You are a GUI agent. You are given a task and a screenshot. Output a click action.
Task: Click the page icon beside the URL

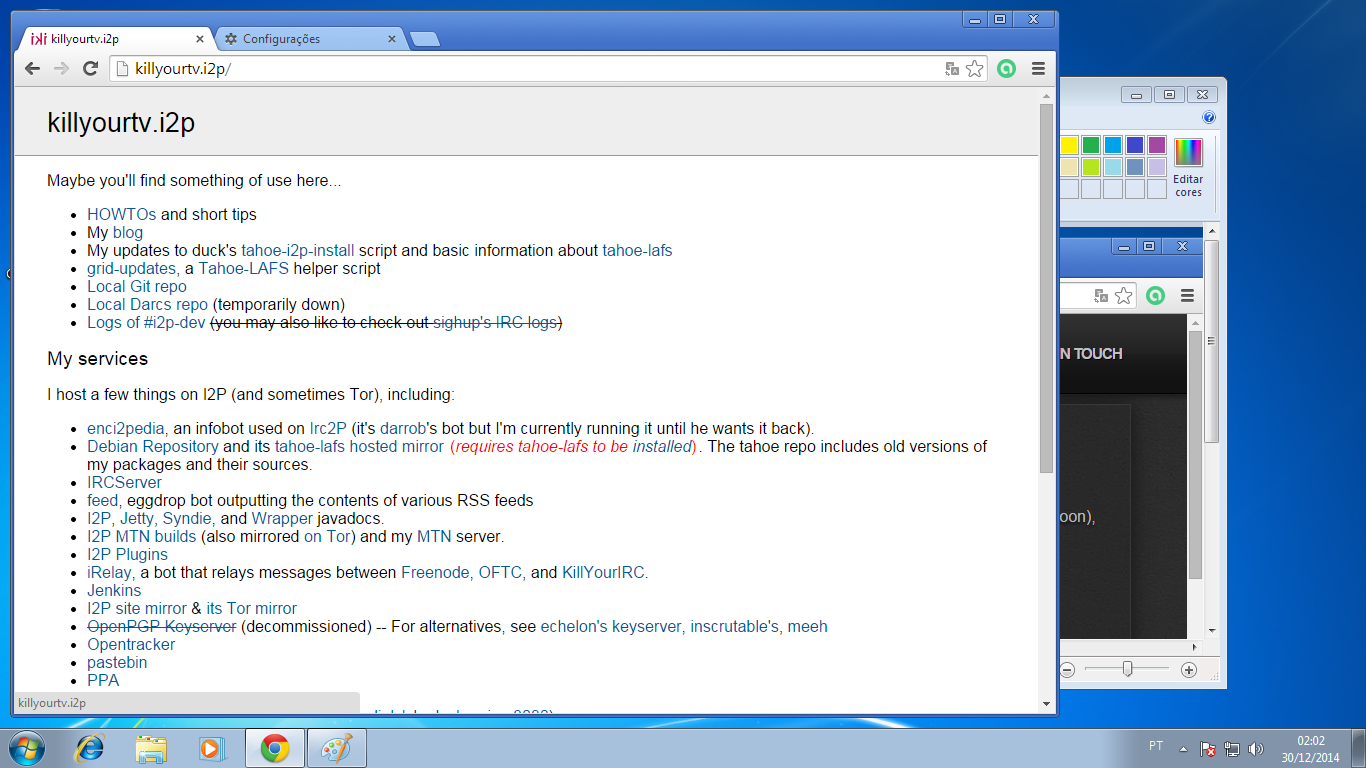(x=123, y=69)
